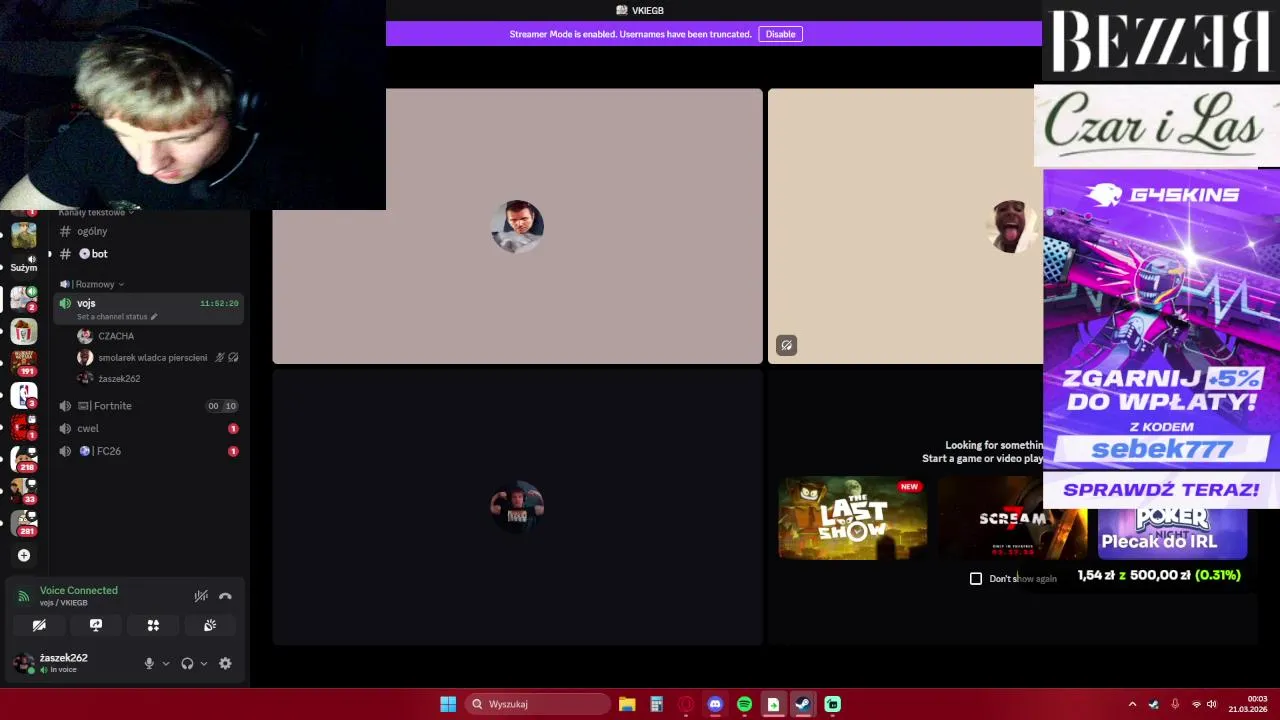
Task: Open the headphones output options dropdown
Action: coord(204,663)
